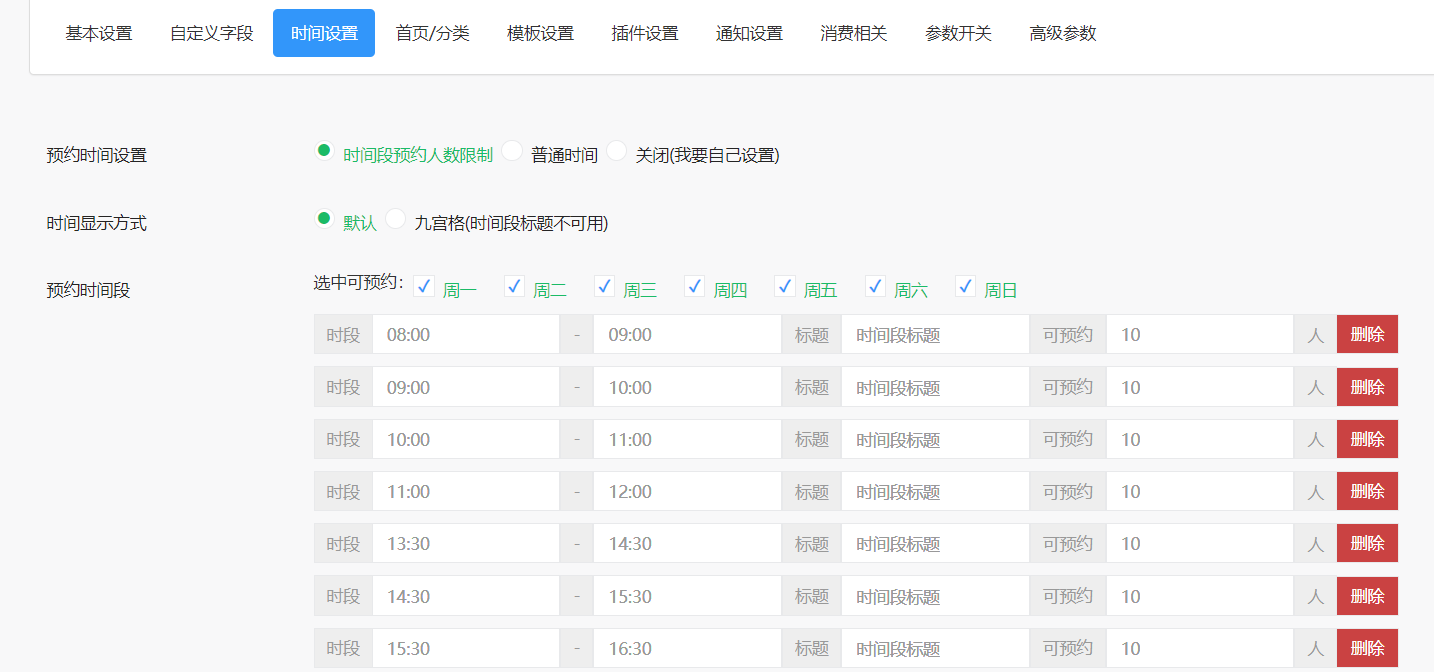The image size is (1434, 672).
Task: Select 关闭(我要自己设置) option
Action: point(617,150)
